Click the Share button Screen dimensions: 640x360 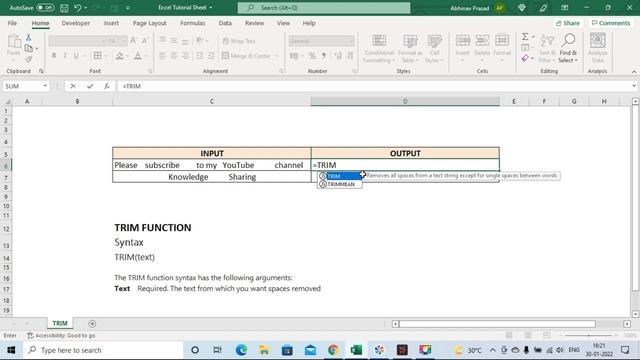568,23
